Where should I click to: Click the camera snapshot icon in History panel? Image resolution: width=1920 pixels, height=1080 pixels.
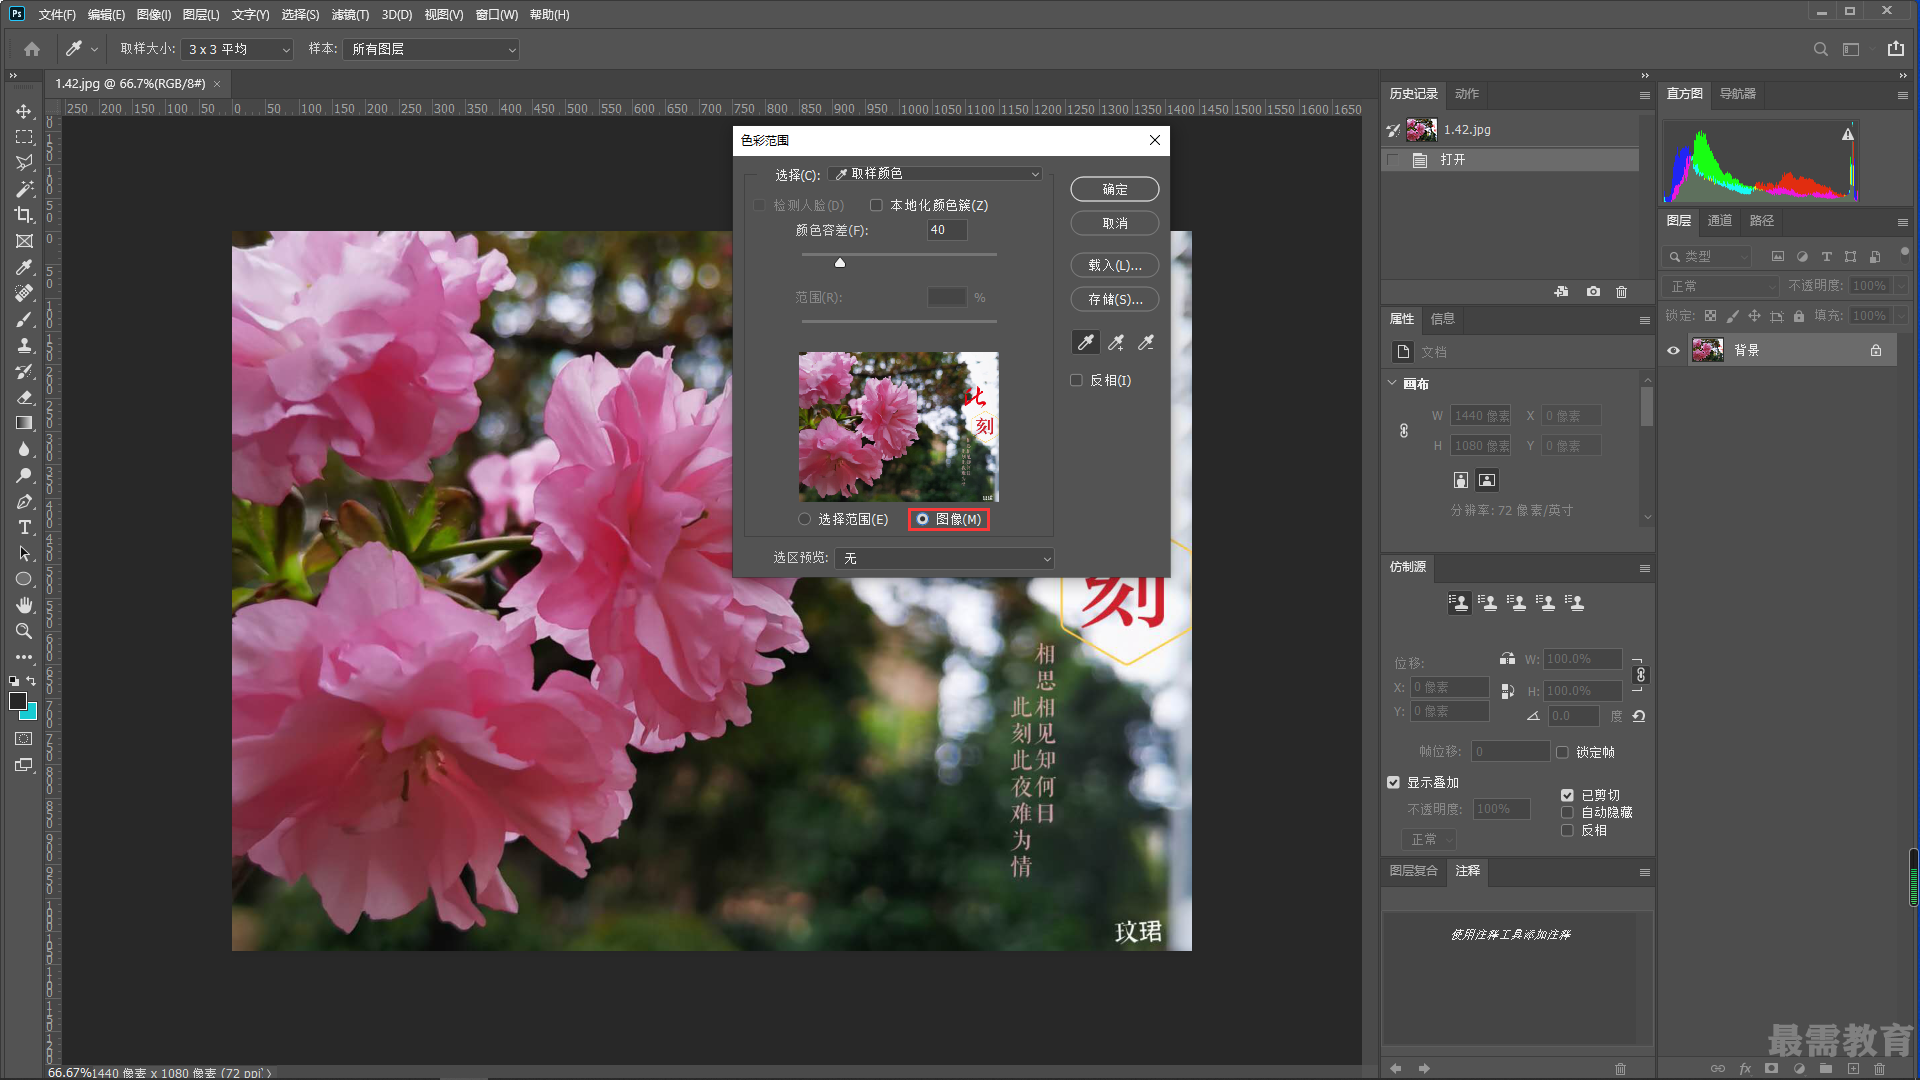pyautogui.click(x=1593, y=292)
